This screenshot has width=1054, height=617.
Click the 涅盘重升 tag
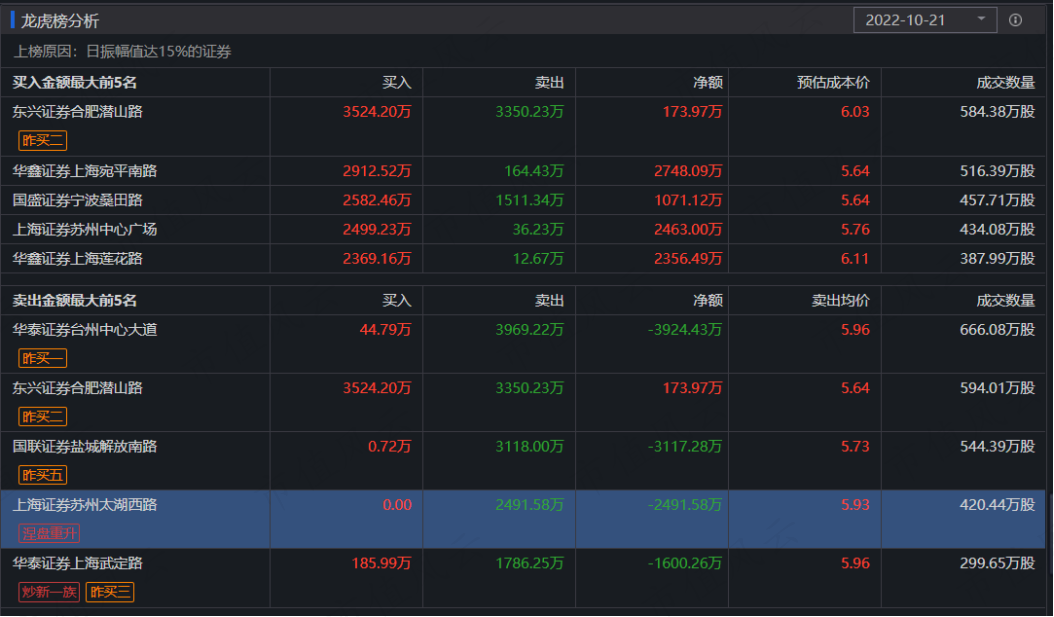[49, 534]
